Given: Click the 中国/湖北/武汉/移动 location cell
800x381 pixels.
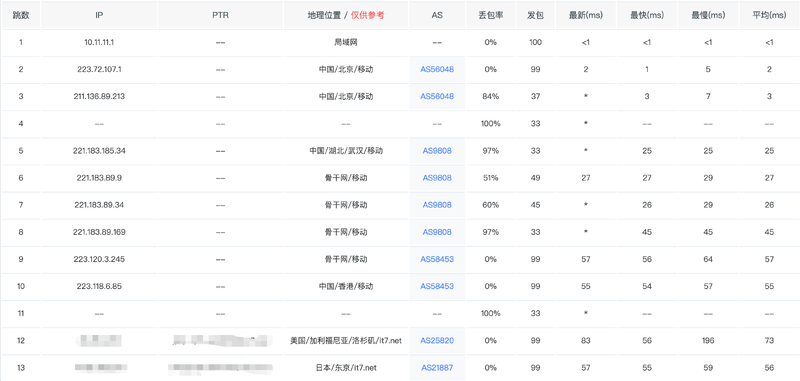Looking at the screenshot, I should [x=346, y=150].
